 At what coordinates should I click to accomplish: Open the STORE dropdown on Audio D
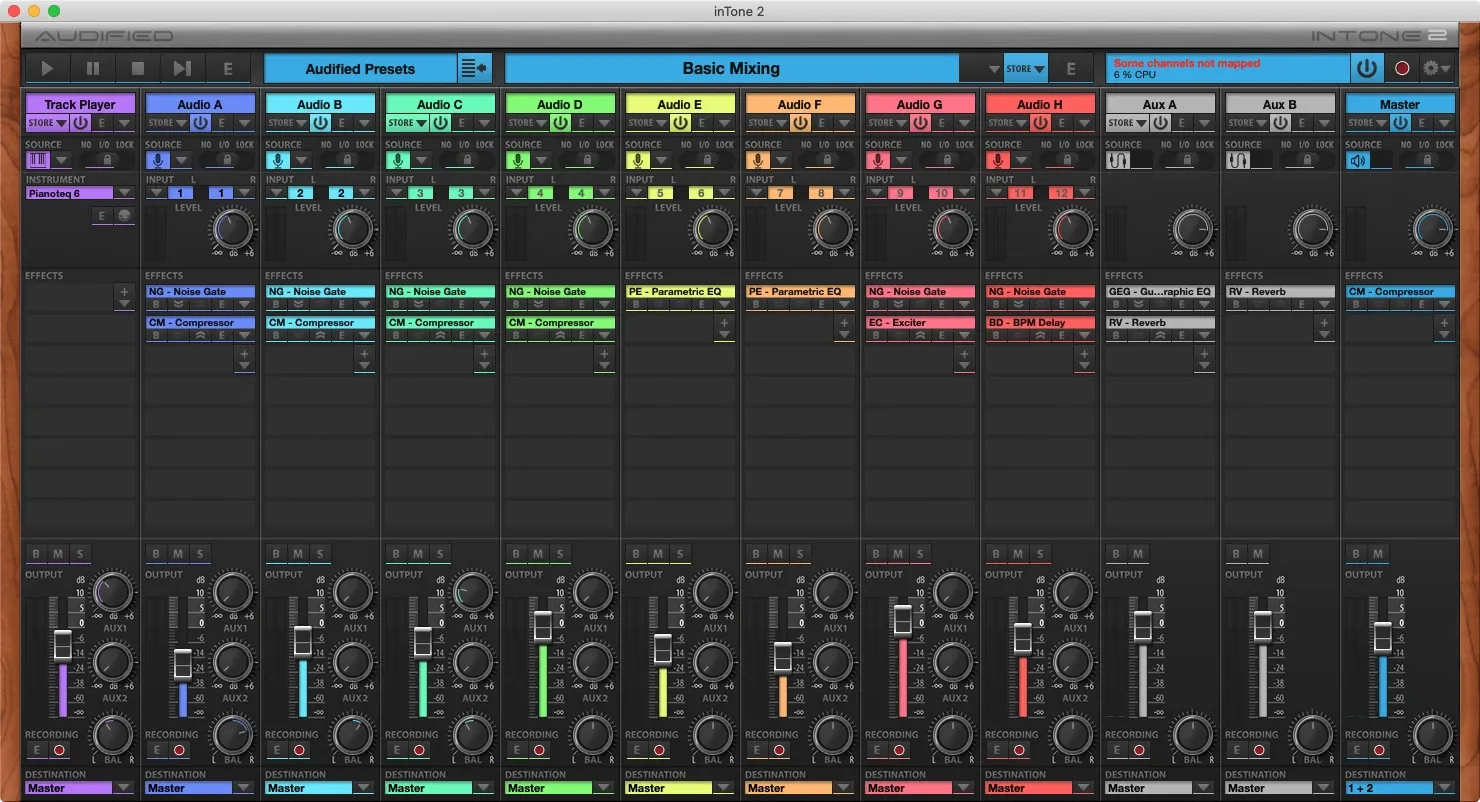point(527,122)
